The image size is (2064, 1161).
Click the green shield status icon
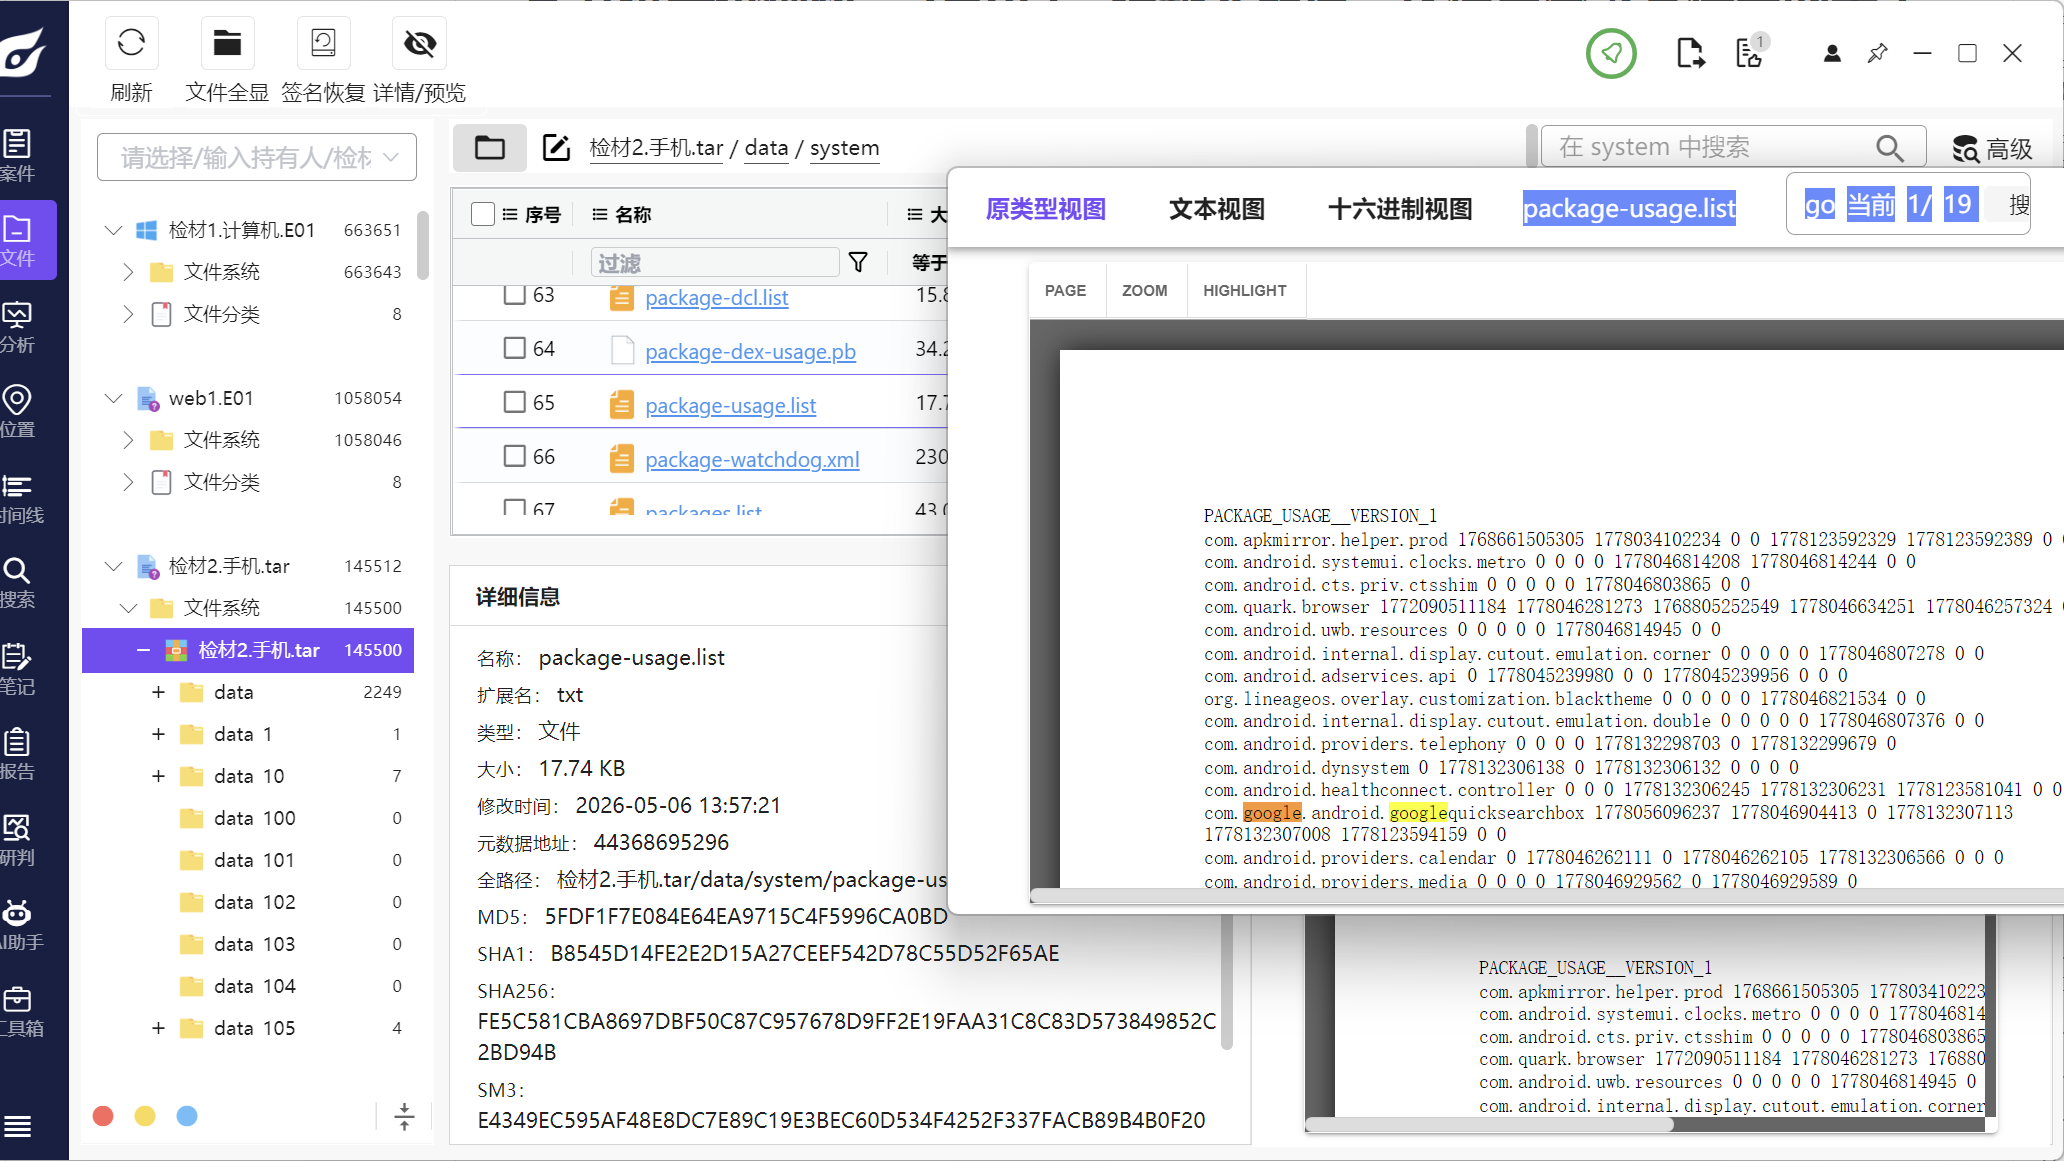coord(1611,53)
